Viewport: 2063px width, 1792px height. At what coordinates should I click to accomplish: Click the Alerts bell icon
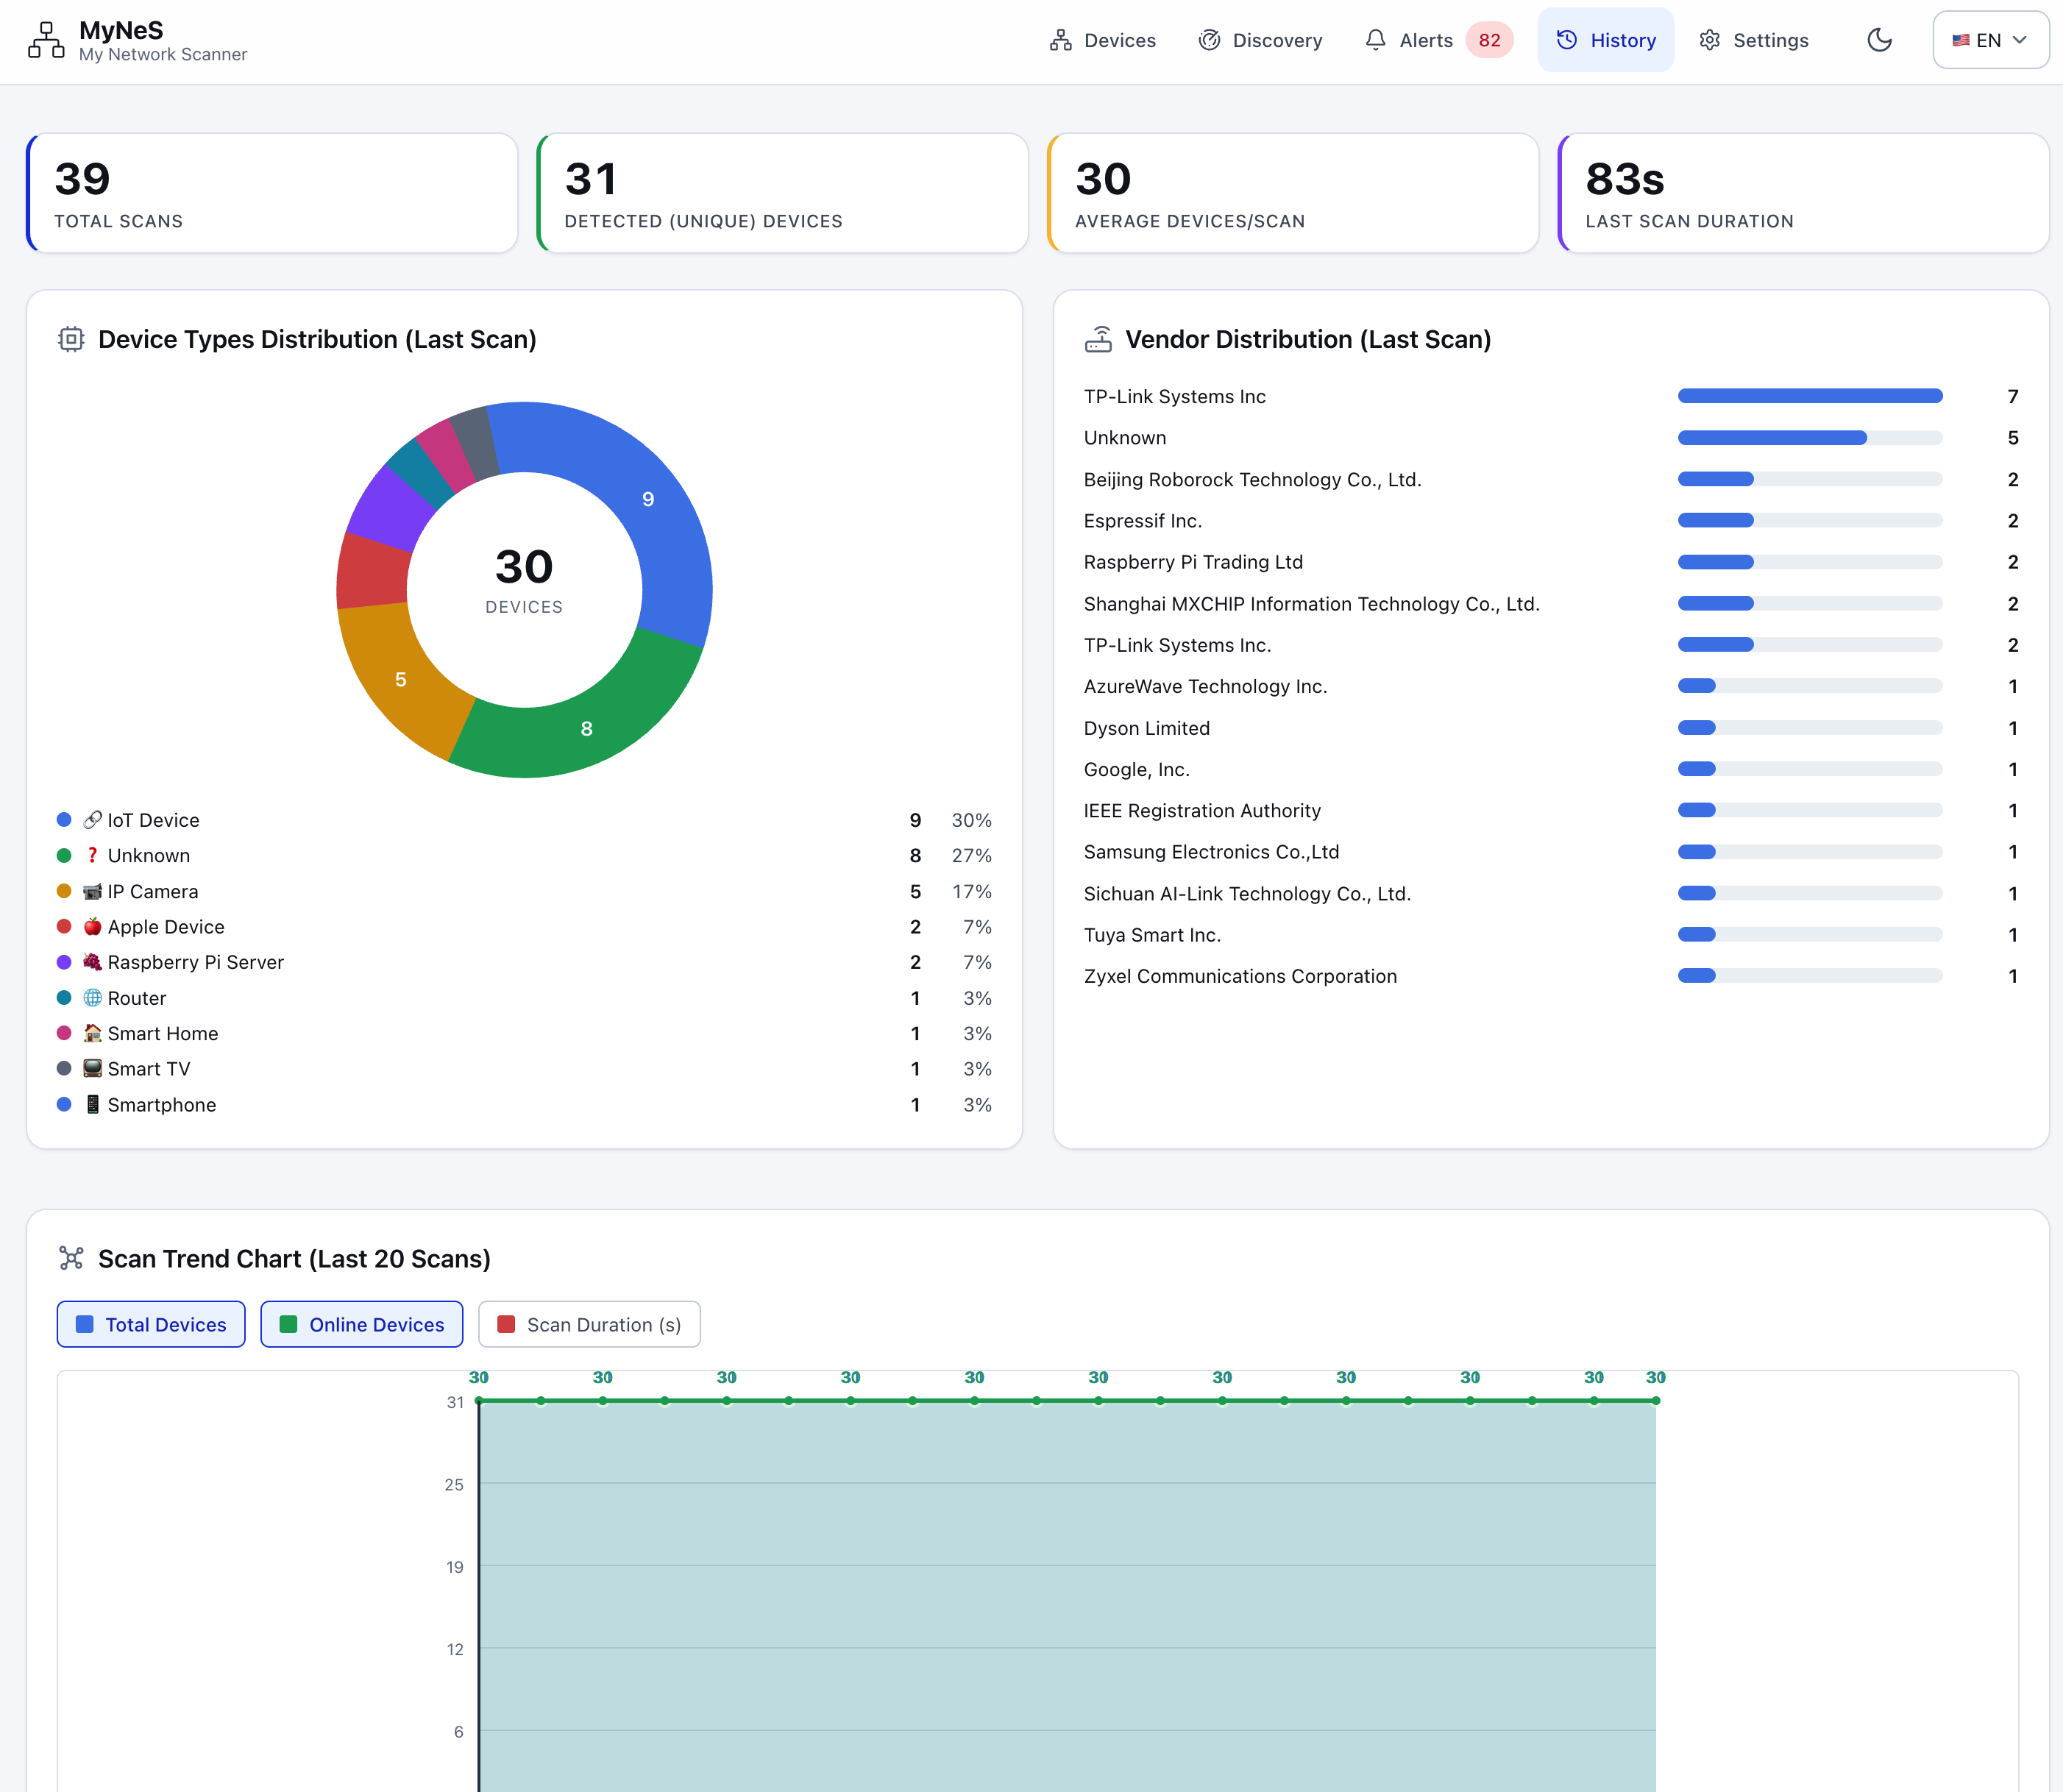coord(1375,40)
